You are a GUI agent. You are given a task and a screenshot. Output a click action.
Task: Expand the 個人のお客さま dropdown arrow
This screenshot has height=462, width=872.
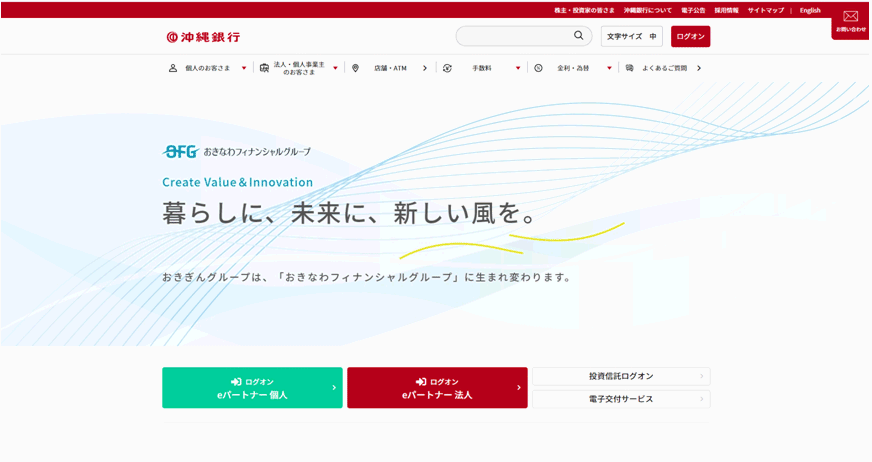click(x=244, y=68)
